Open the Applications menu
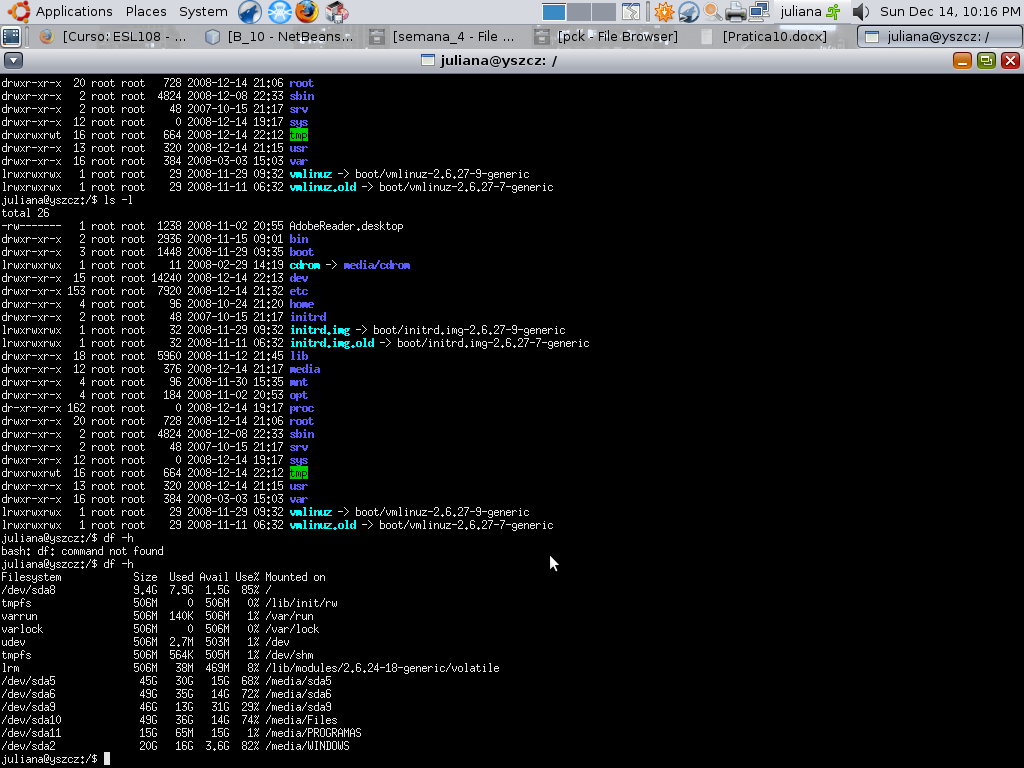The image size is (1024, 768). [x=74, y=11]
